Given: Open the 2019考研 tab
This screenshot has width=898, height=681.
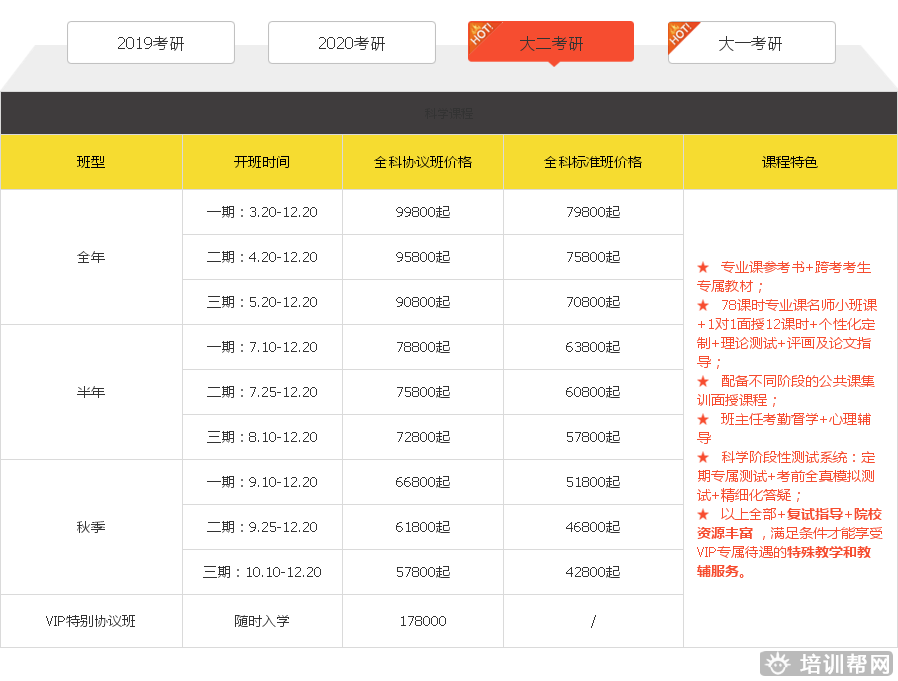Looking at the screenshot, I should click(x=151, y=43).
